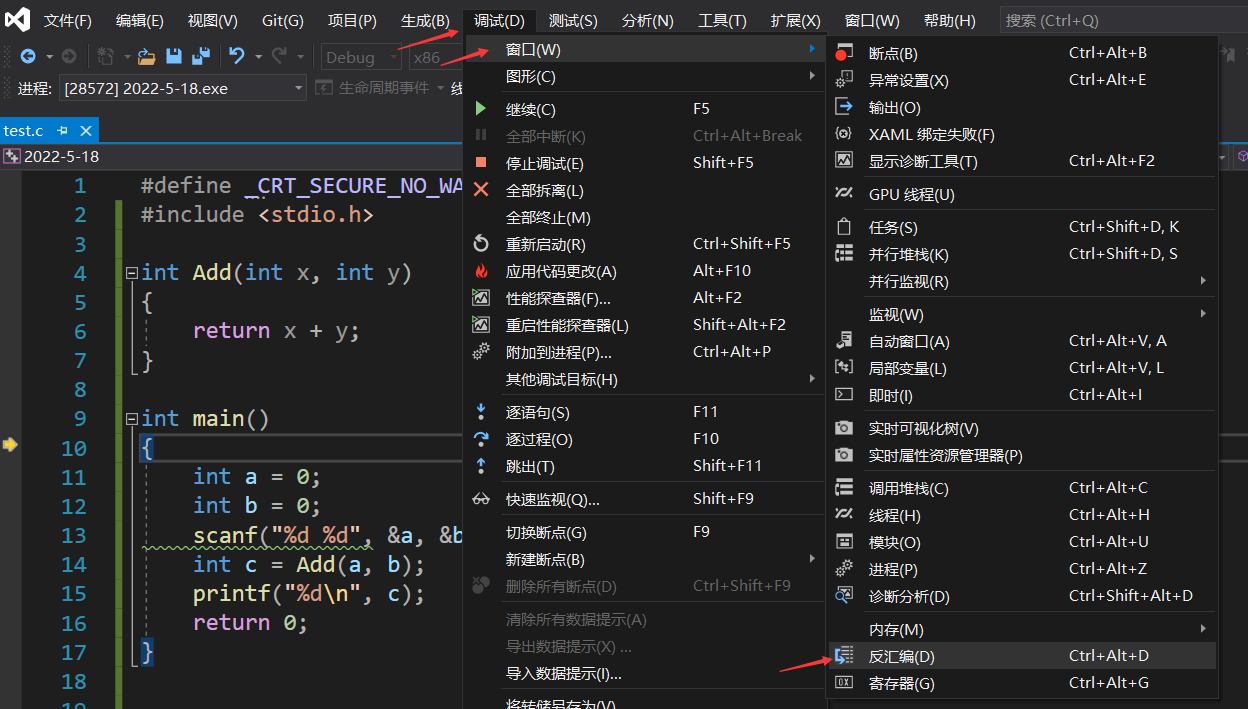Open the process selector dropdown
The height and width of the screenshot is (709, 1248).
[298, 89]
